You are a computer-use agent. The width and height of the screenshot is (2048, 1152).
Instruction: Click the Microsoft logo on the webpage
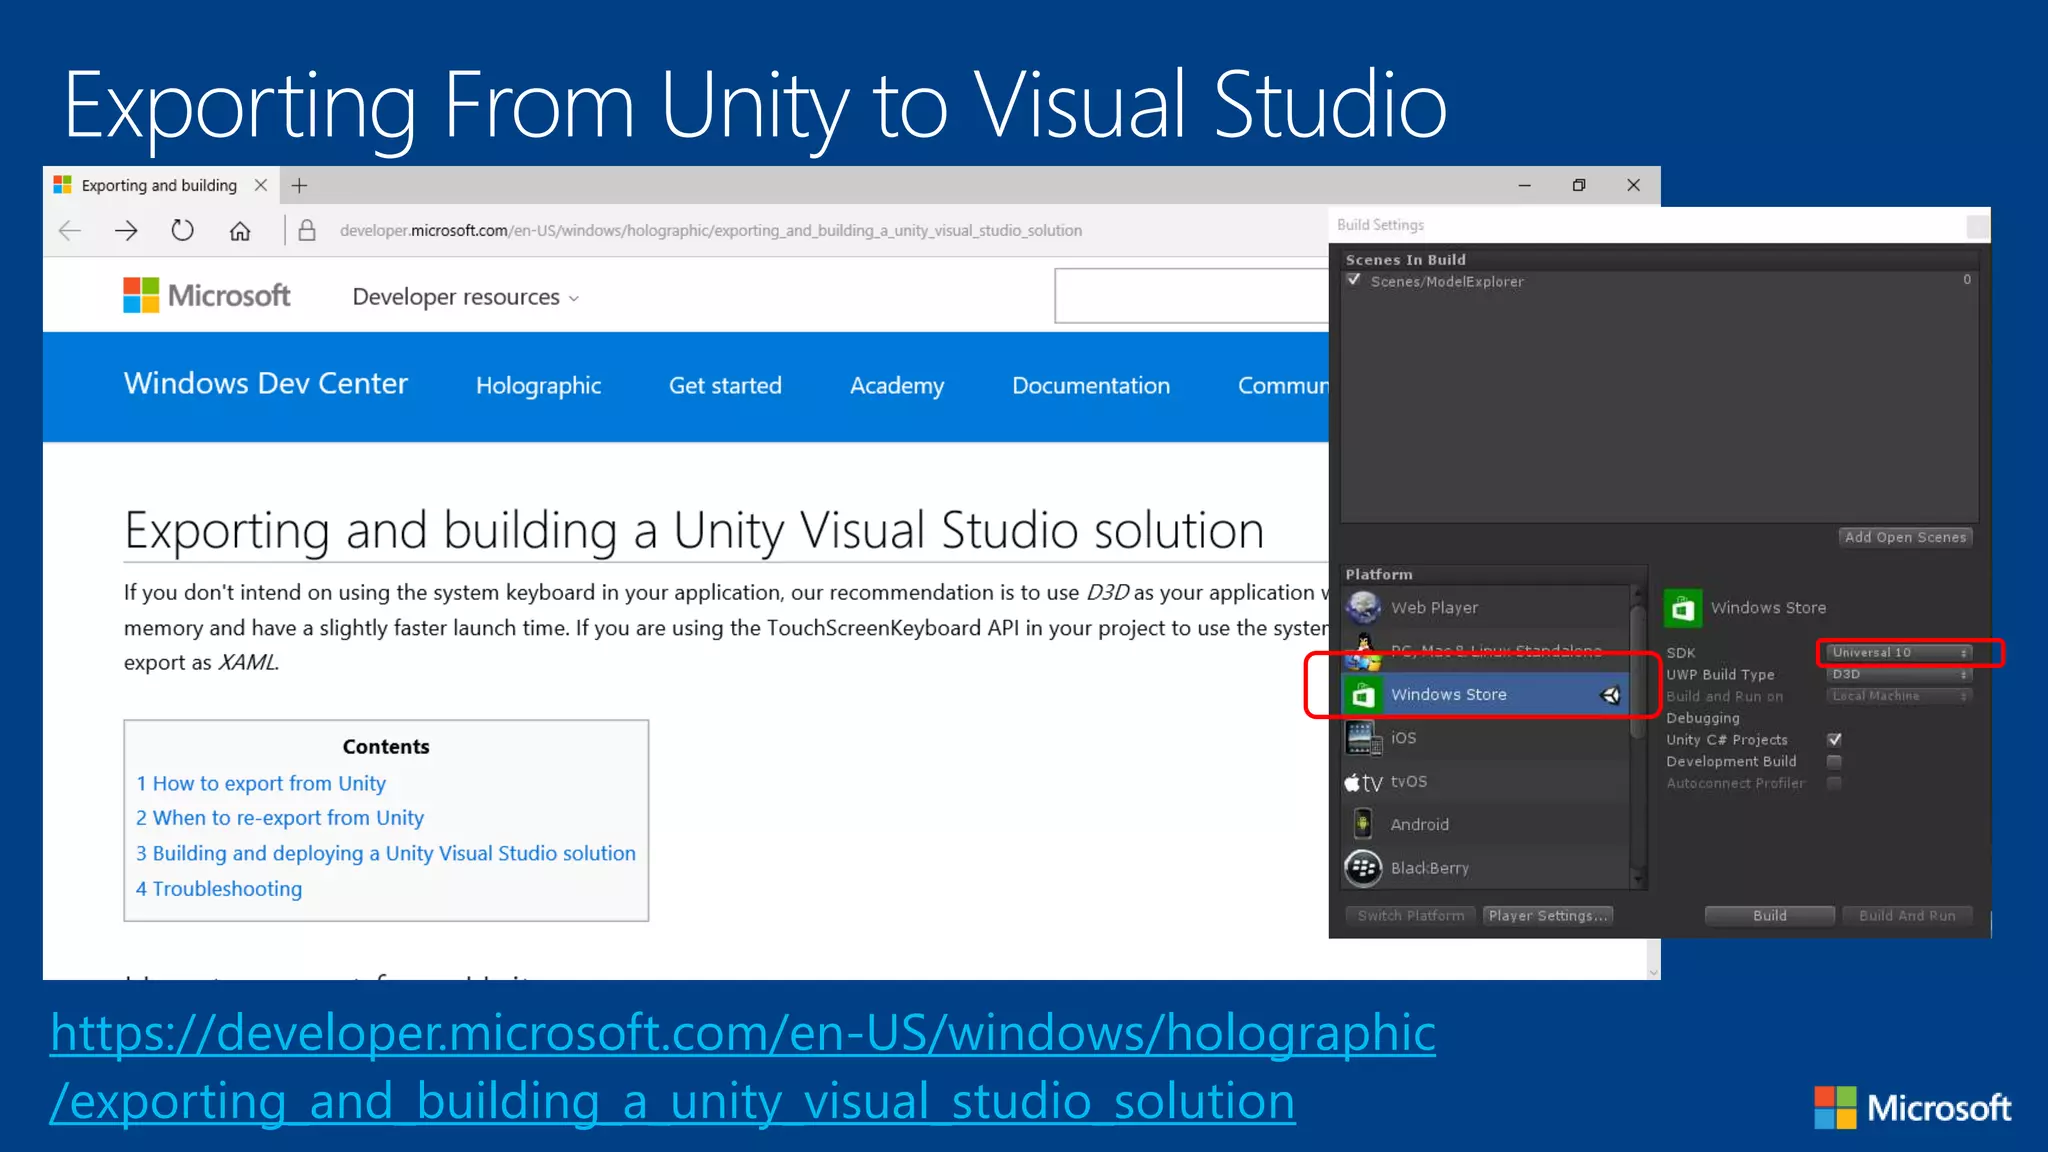point(207,295)
